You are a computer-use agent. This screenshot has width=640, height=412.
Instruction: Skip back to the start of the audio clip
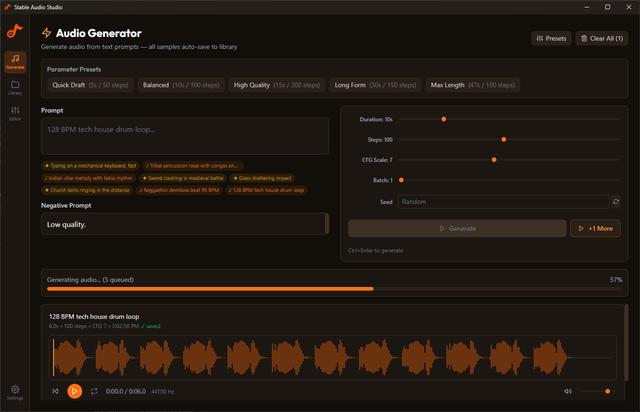coord(56,391)
